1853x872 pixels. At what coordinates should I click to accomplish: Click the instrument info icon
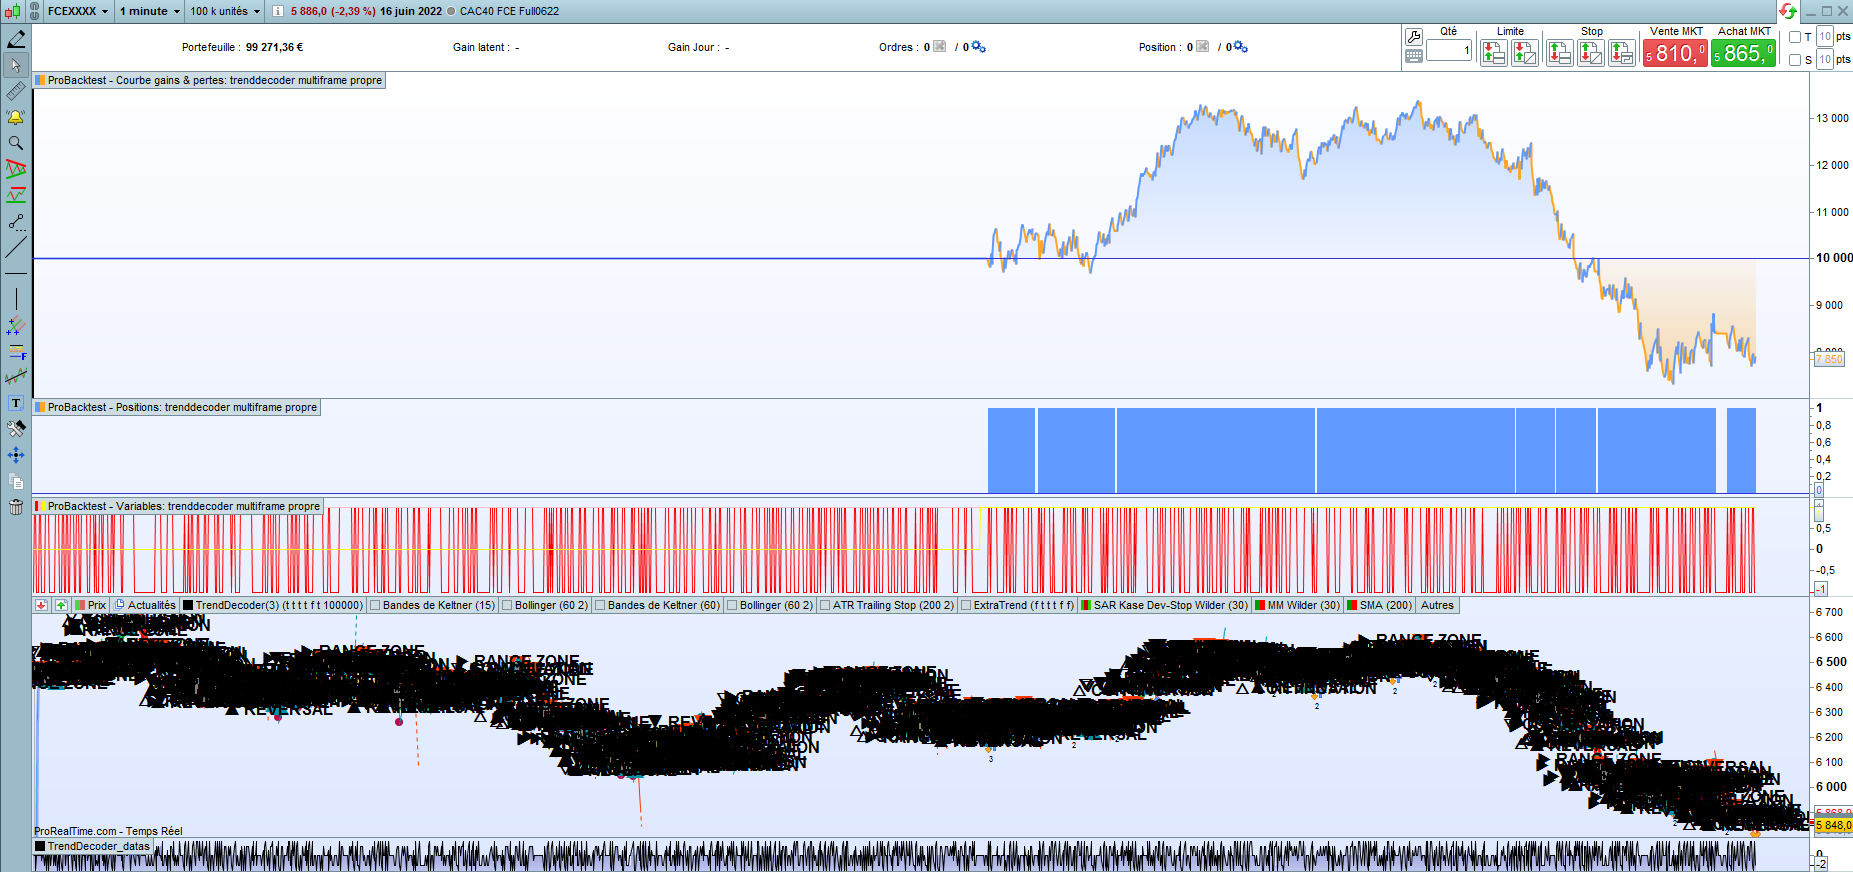(278, 11)
